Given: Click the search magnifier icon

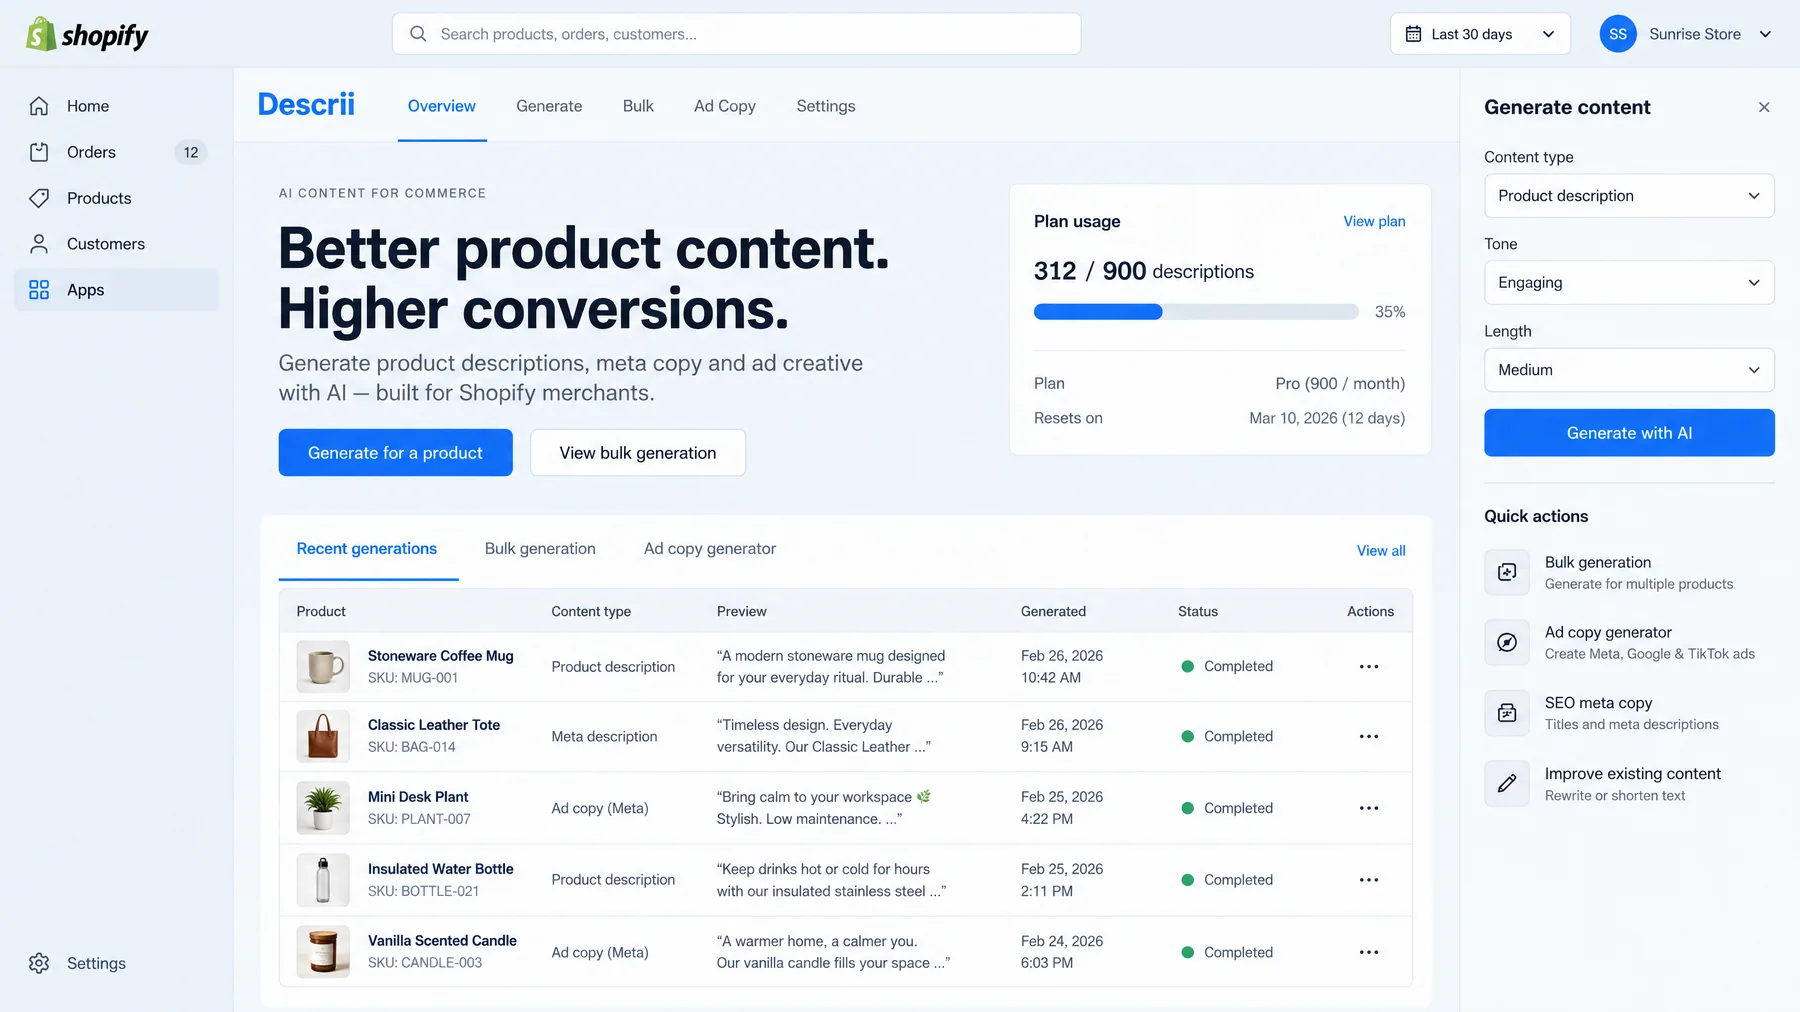Looking at the screenshot, I should point(418,34).
